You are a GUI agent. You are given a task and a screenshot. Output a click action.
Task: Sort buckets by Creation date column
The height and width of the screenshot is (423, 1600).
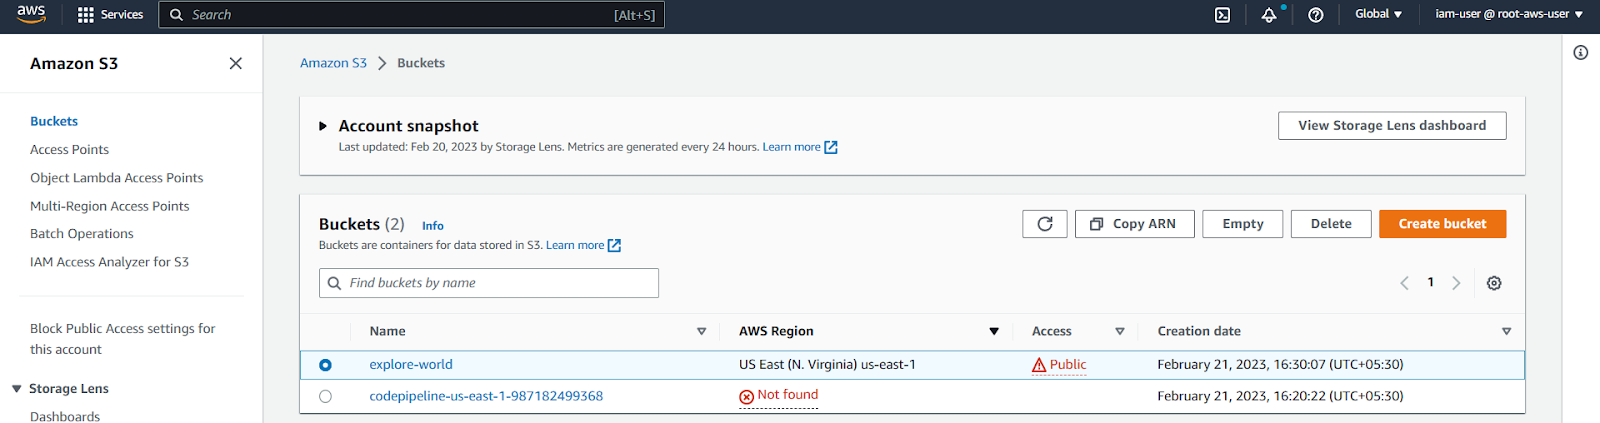1507,331
